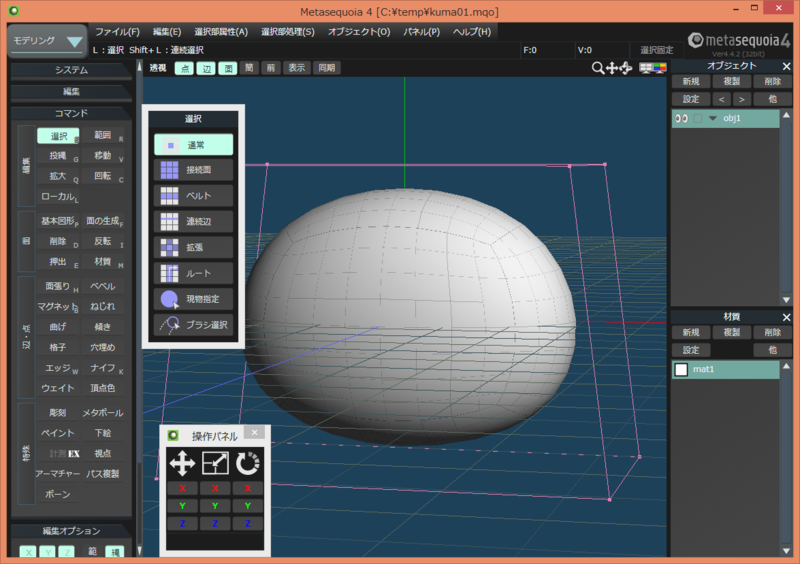800x564 pixels.
Task: Select the 基本図形 primitive command
Action: [x=59, y=221]
